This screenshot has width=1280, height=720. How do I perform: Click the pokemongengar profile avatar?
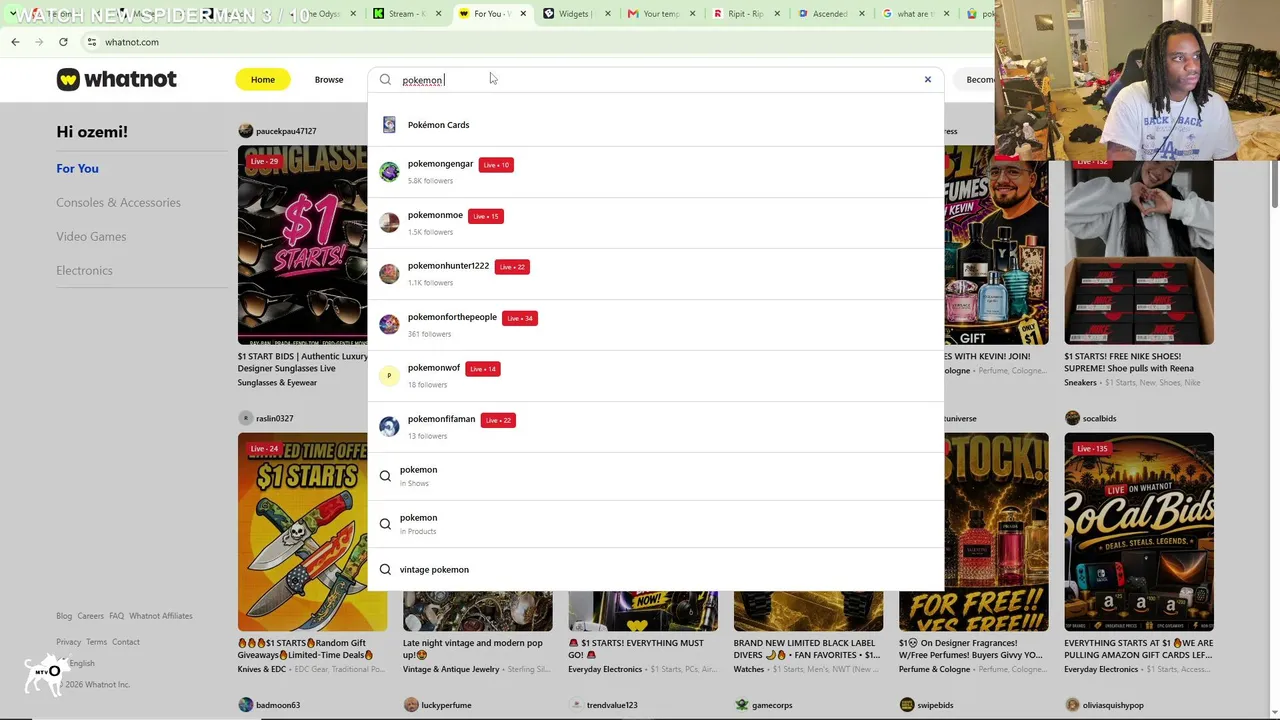coord(389,172)
